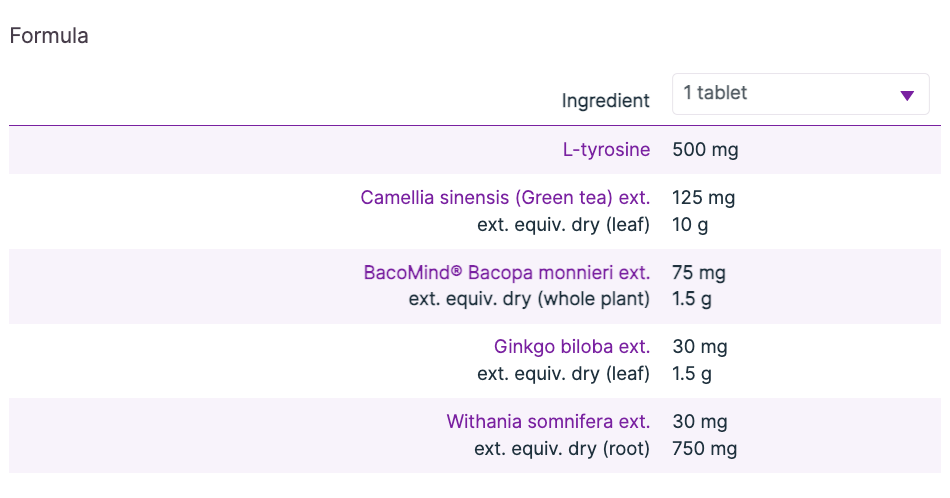The height and width of the screenshot is (498, 950).
Task: Select the 500 mg L-tyrosine amount
Action: (705, 150)
